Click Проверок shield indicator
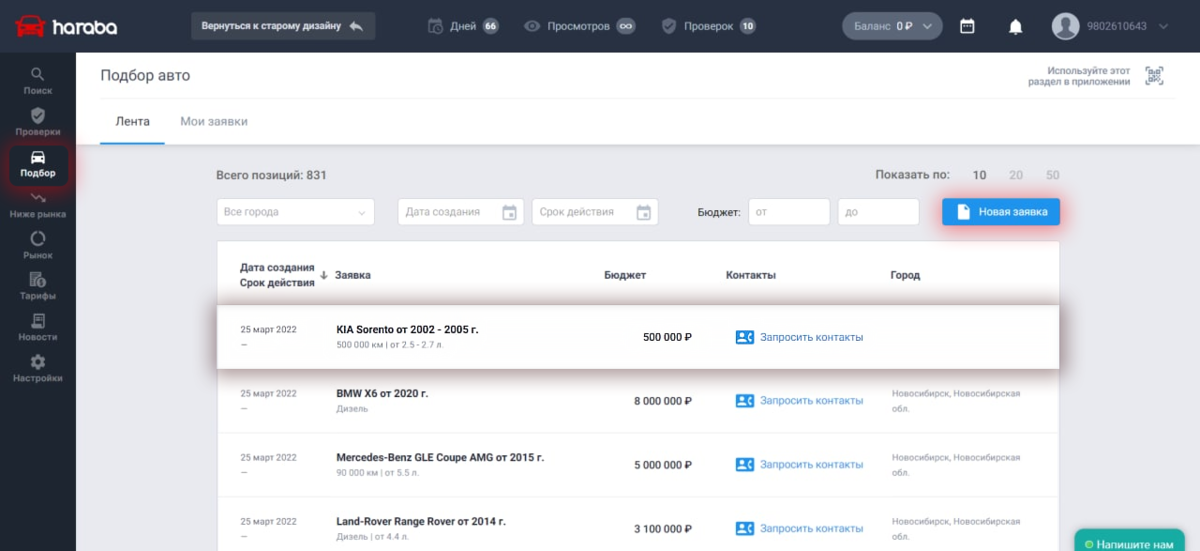The height and width of the screenshot is (551, 1200). [709, 26]
